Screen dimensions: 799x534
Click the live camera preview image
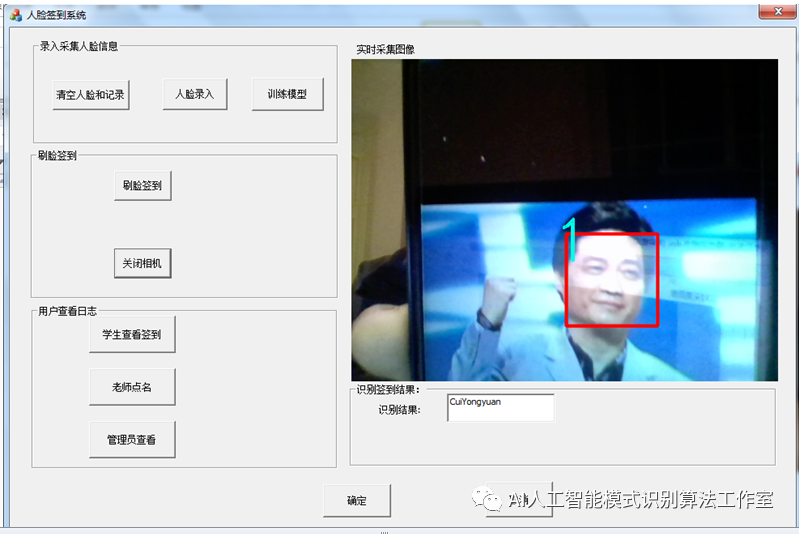click(564, 220)
